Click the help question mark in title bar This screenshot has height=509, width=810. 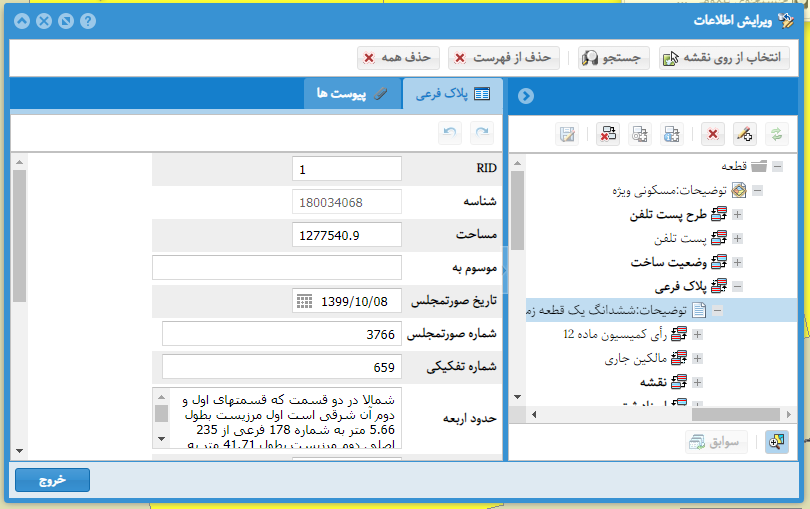(88, 21)
